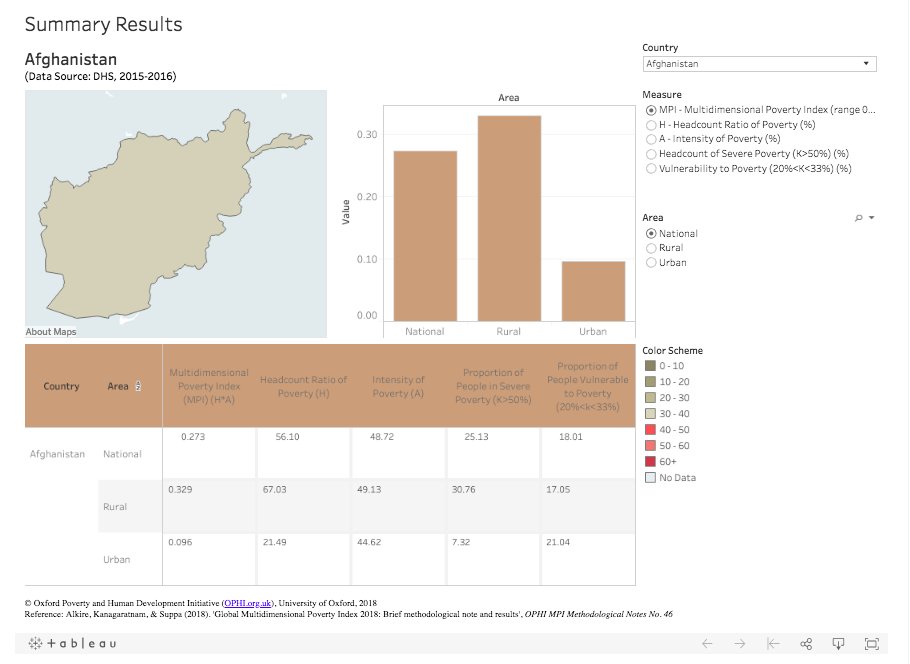Click the sort icon beside Area header
The width and height of the screenshot is (910, 664).
tap(138, 386)
